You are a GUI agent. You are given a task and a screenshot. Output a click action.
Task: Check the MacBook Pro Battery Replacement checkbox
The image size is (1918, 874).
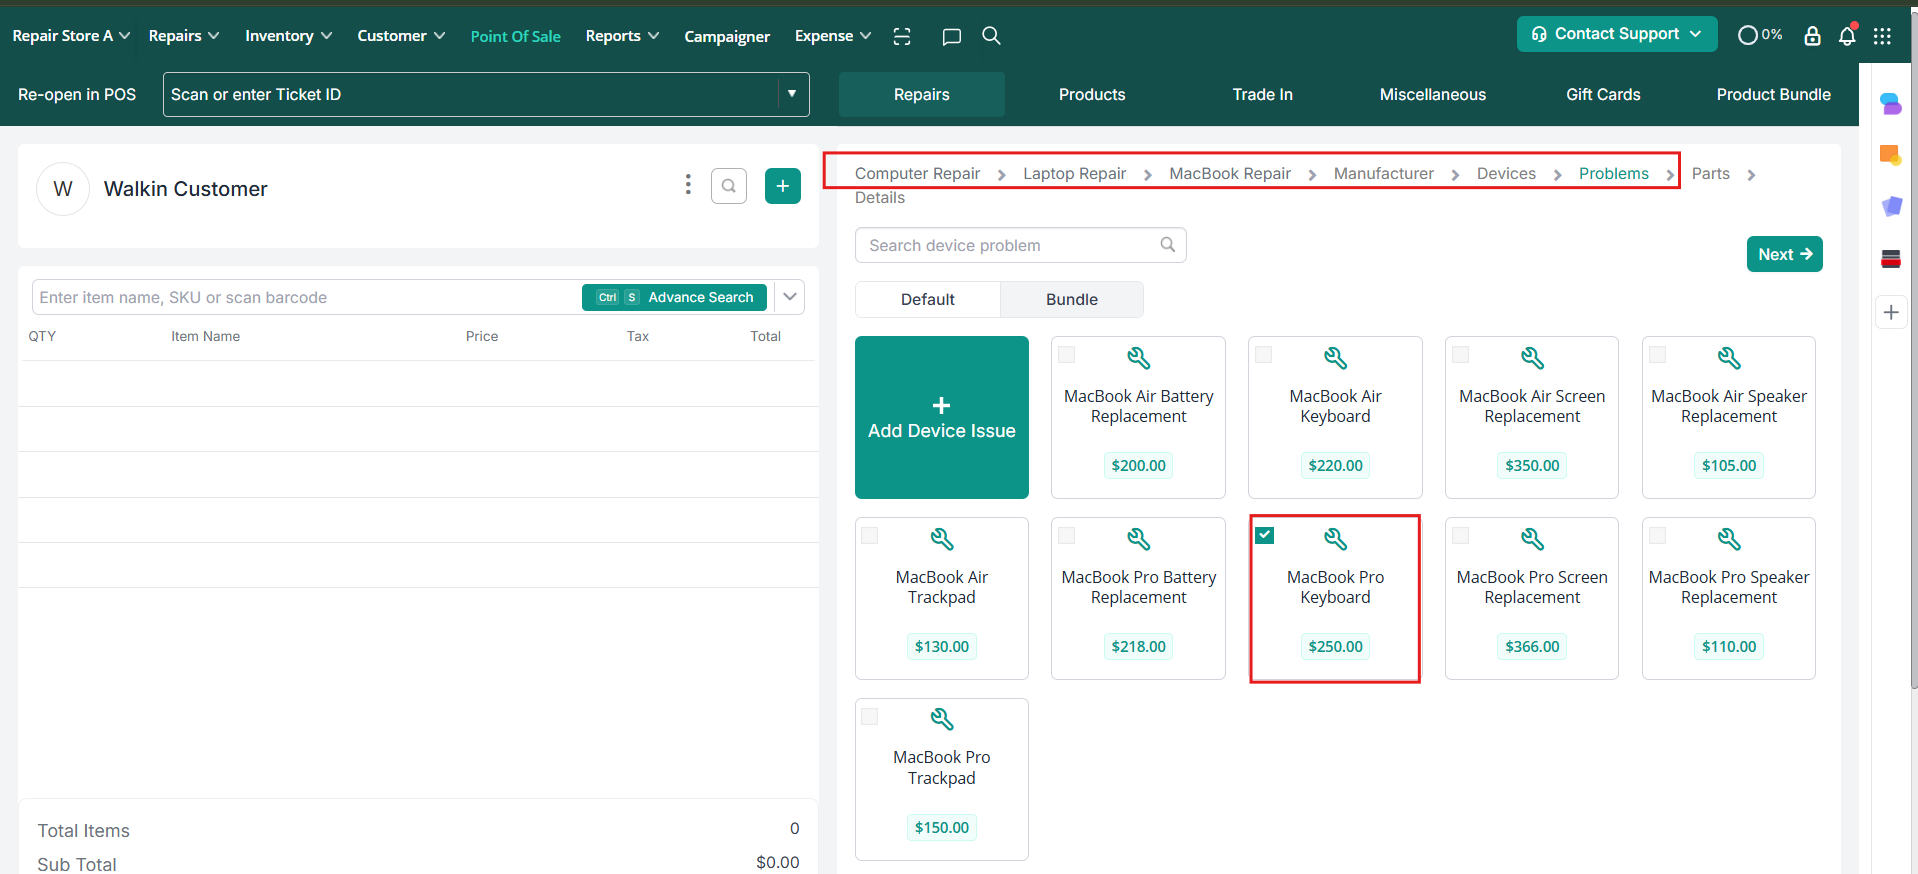[1067, 535]
